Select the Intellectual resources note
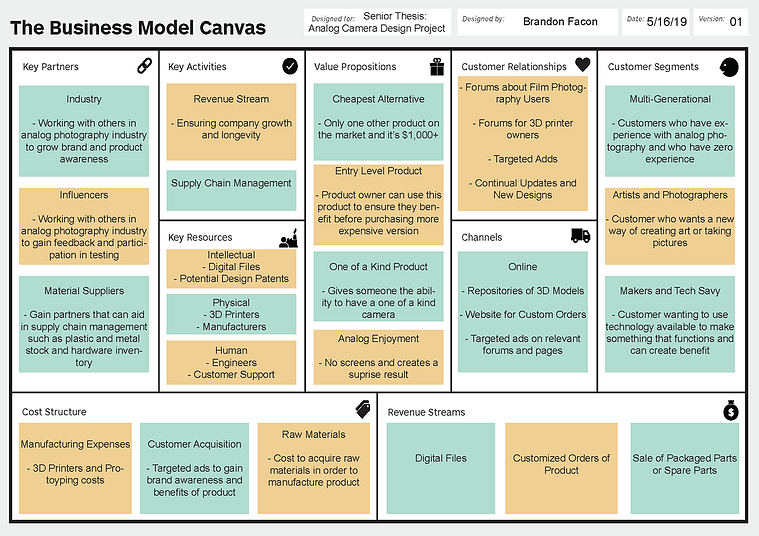 tap(231, 269)
